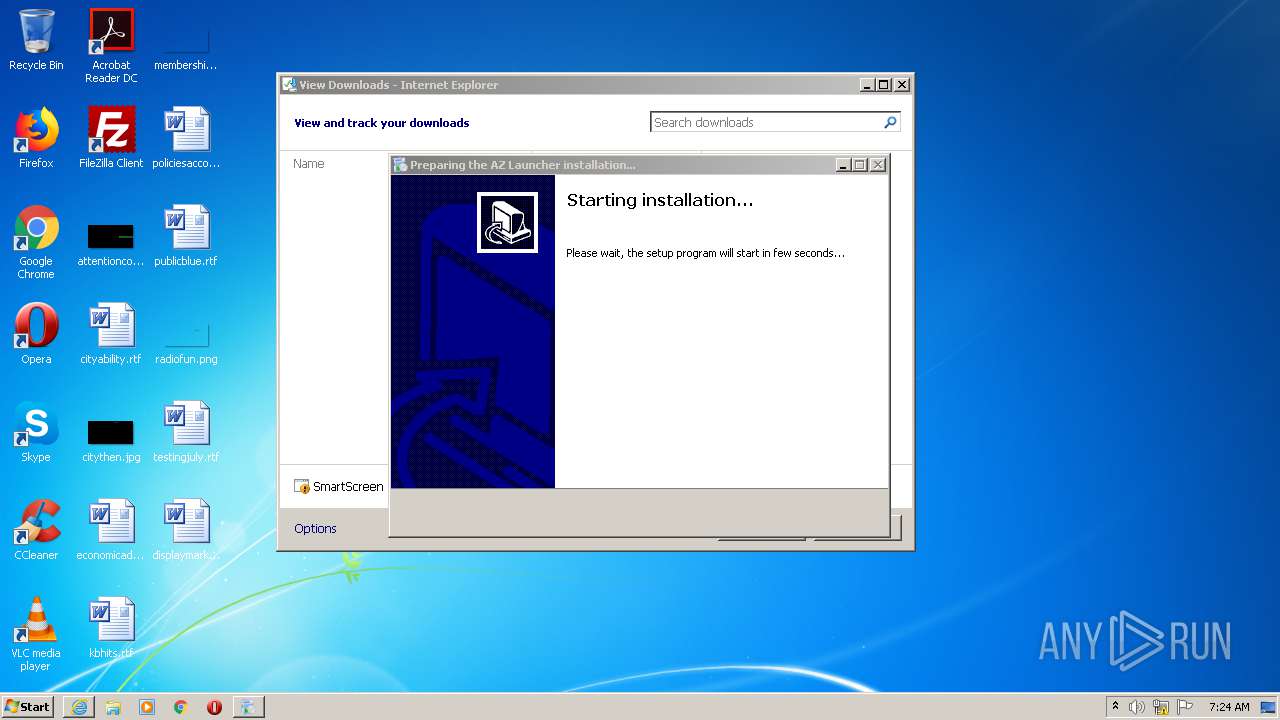Select testingjuly.rtf document
The width and height of the screenshot is (1280, 720).
(186, 432)
